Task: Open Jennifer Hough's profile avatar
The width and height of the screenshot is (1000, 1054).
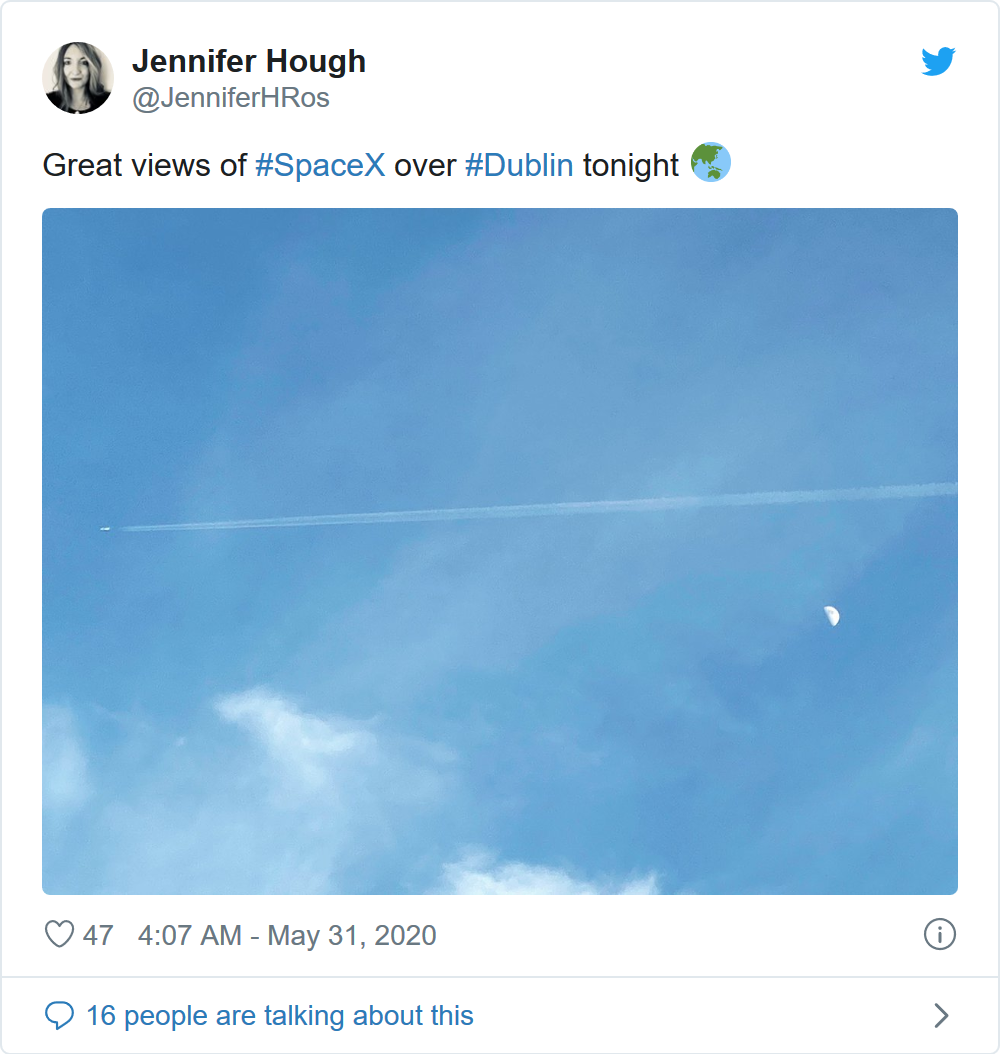Action: [78, 78]
